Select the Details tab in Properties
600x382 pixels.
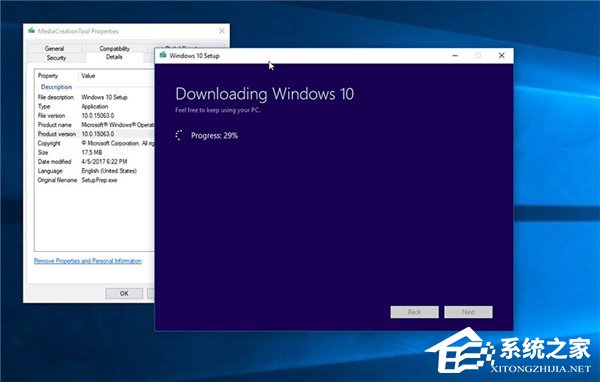(114, 57)
